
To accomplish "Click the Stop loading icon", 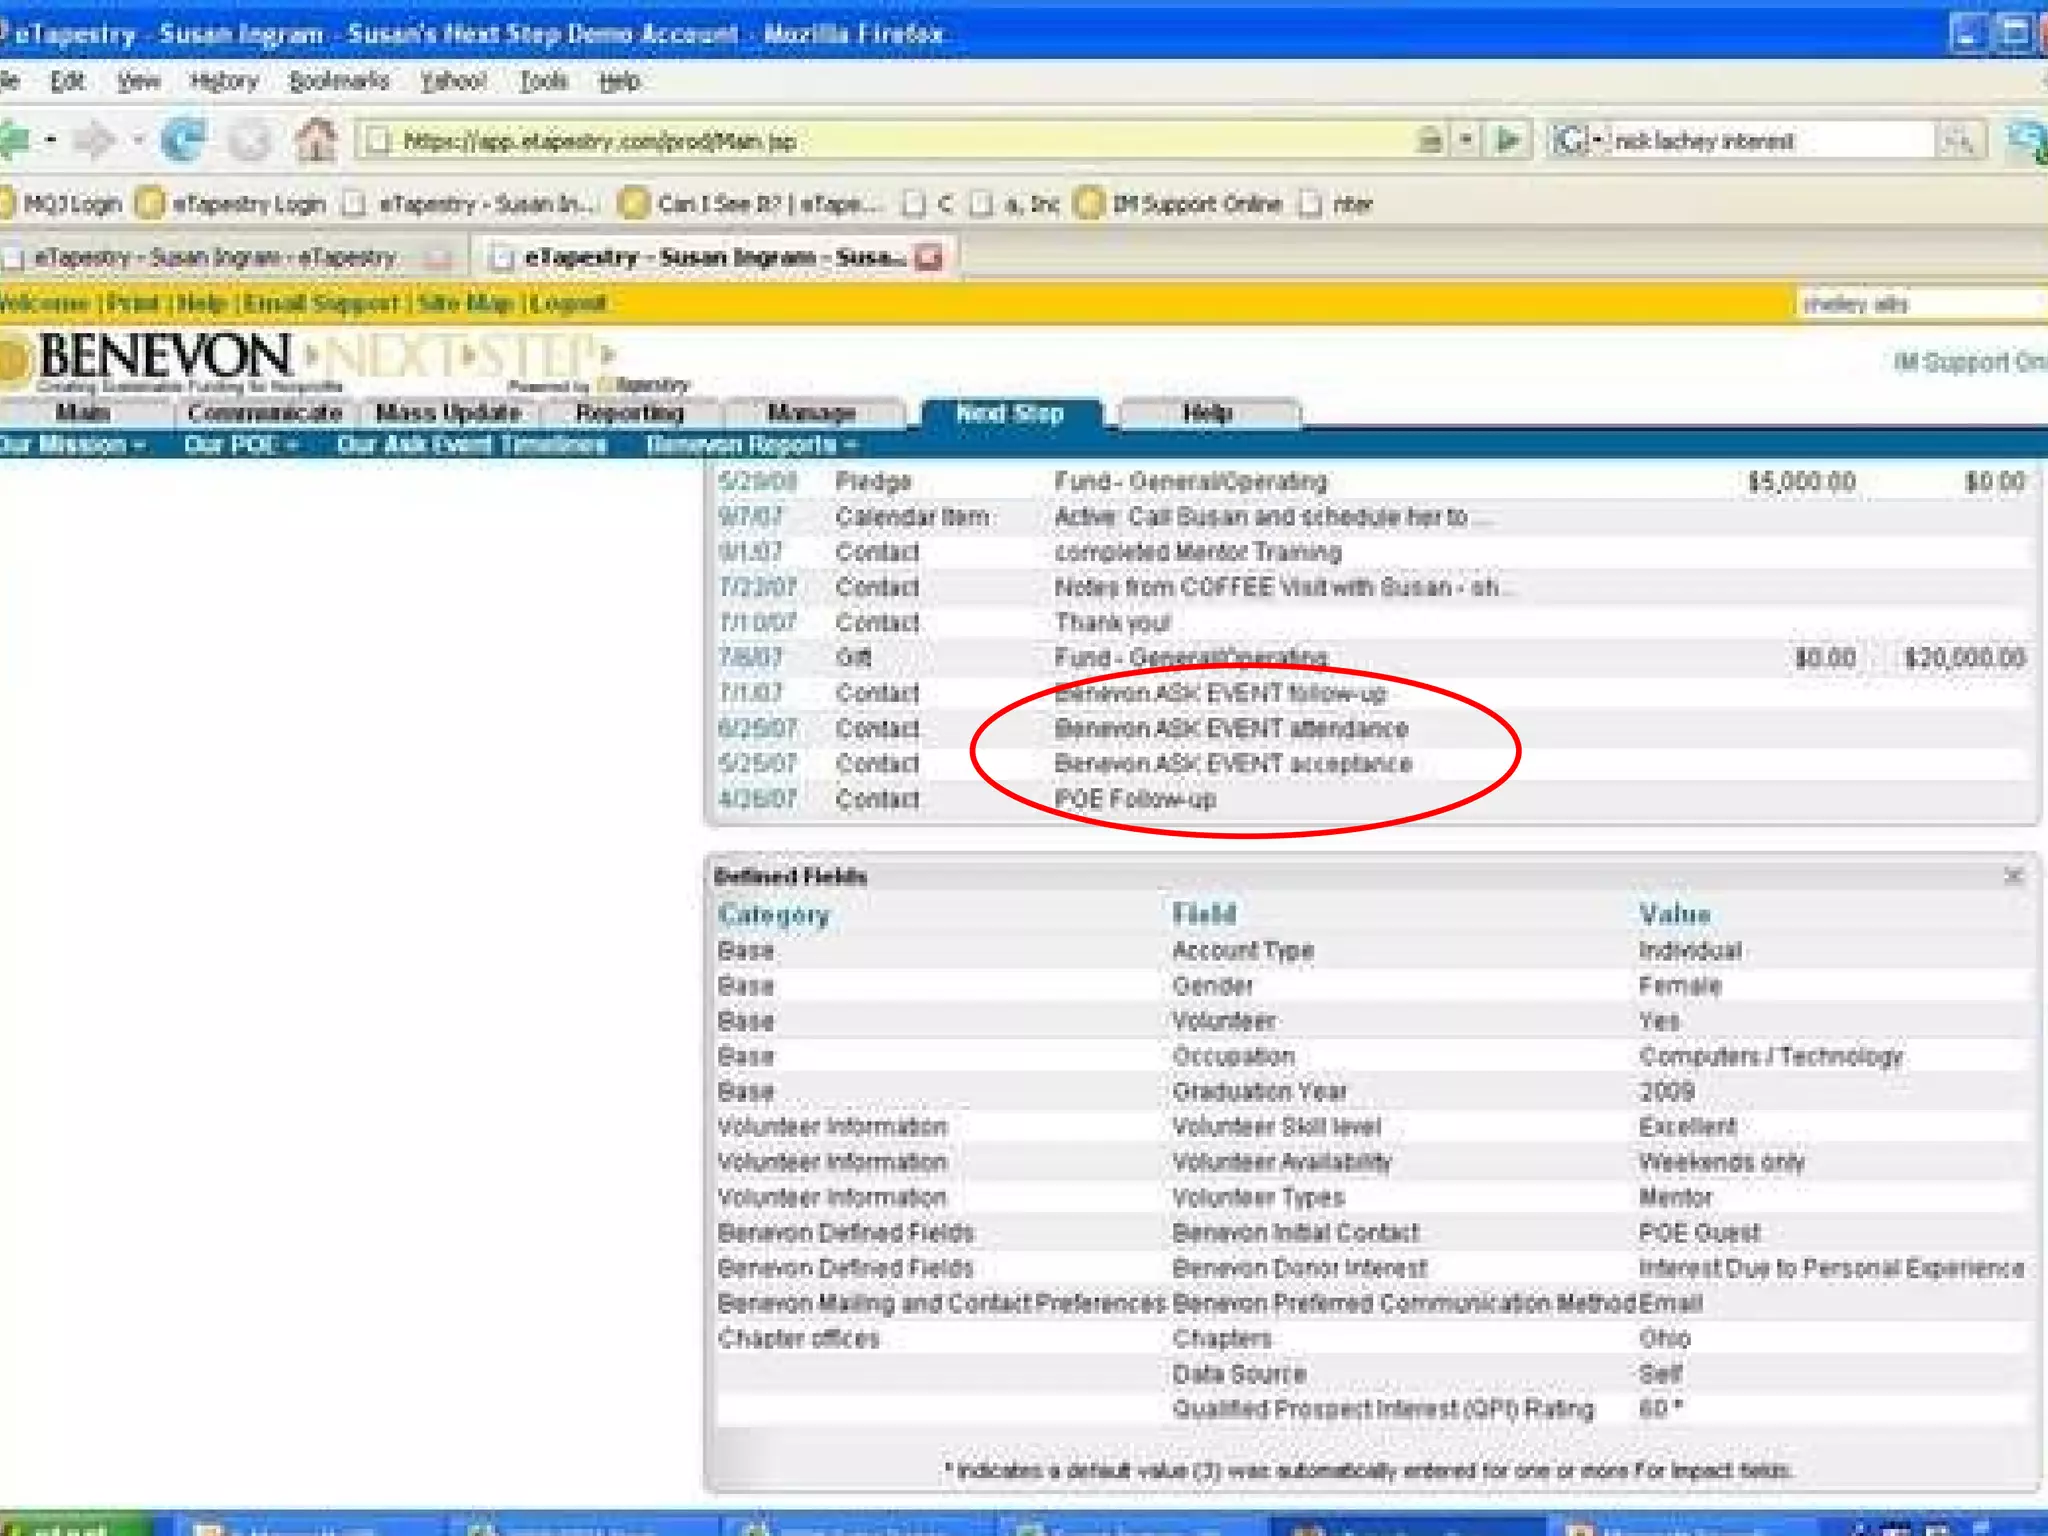I will (x=250, y=140).
